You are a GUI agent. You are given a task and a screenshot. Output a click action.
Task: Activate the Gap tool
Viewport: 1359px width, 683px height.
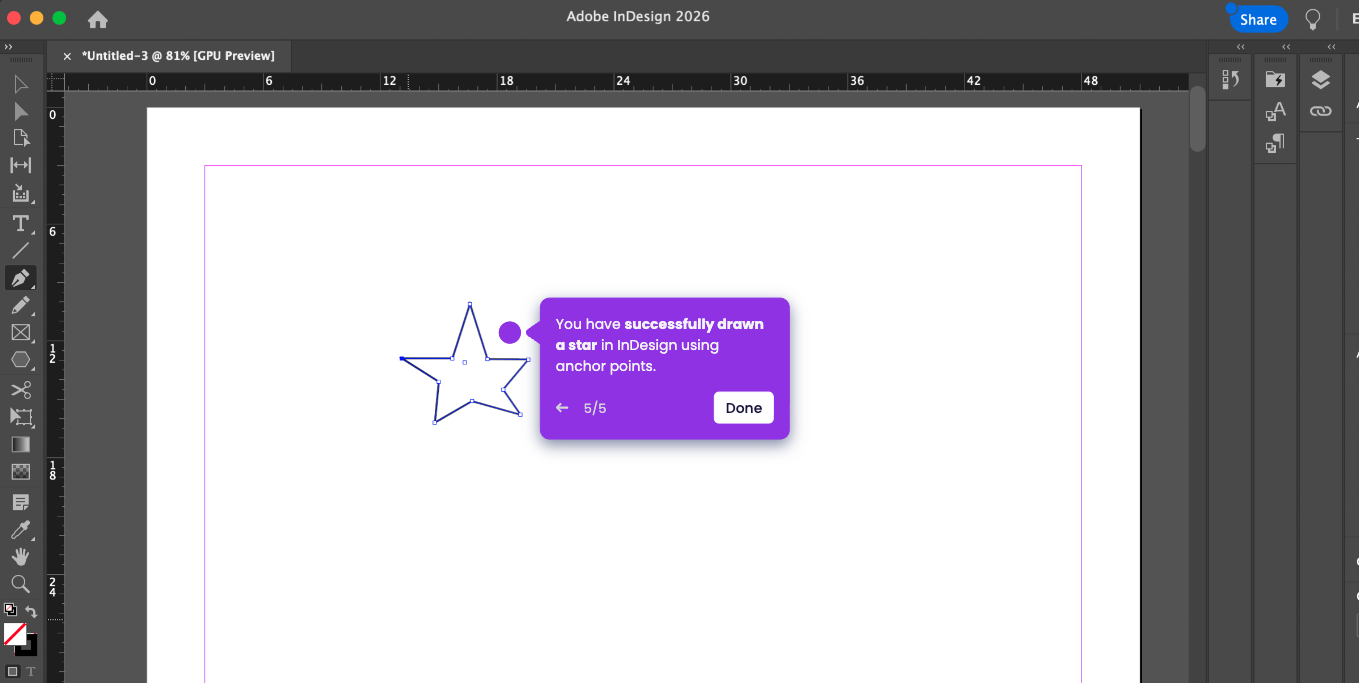tap(20, 165)
